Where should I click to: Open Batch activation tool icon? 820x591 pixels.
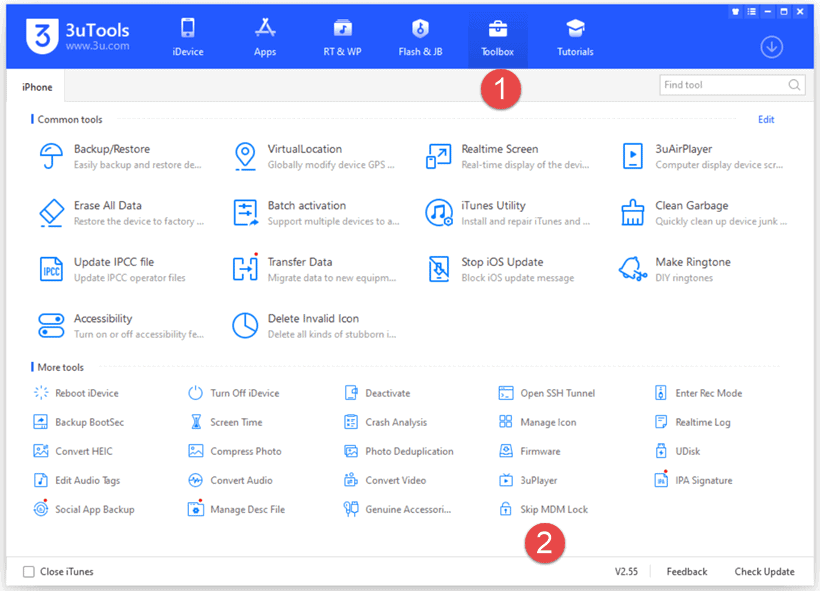click(x=245, y=213)
